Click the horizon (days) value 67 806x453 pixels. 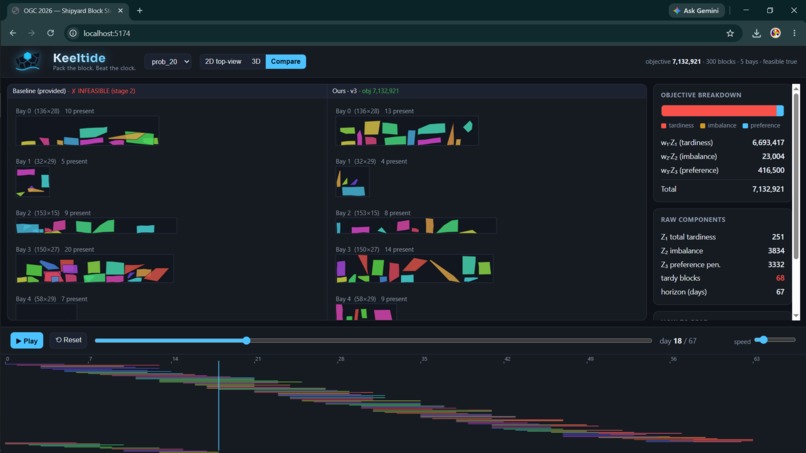pos(780,292)
